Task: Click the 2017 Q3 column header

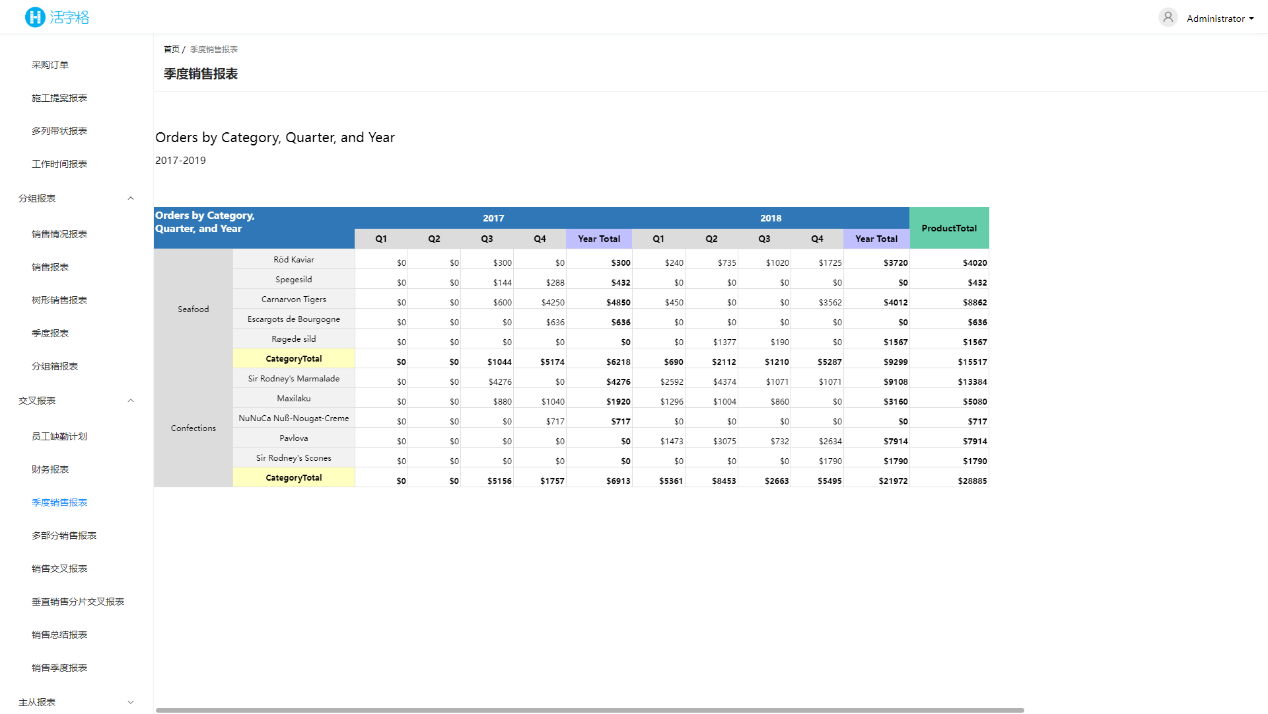Action: pos(487,239)
